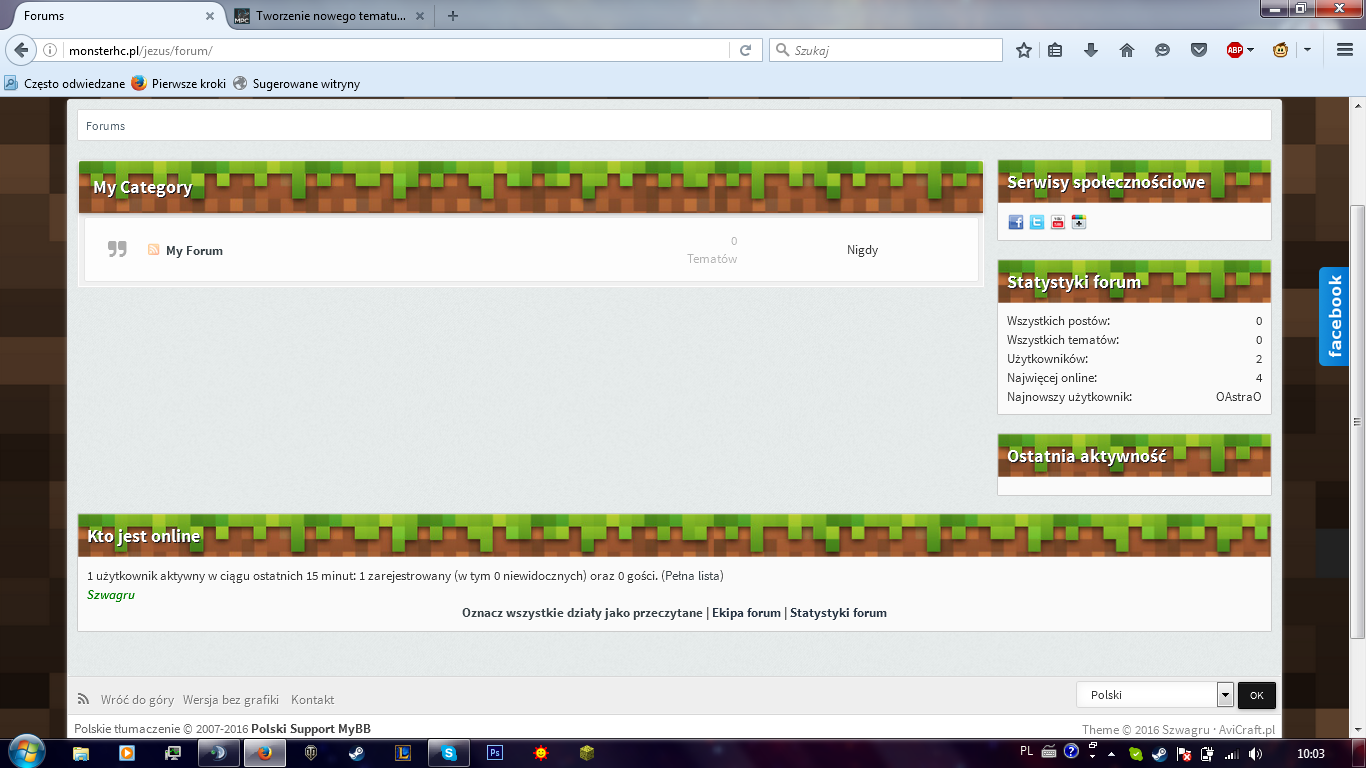Launch Photoshop from the taskbar
The image size is (1366, 768).
pyautogui.click(x=494, y=753)
